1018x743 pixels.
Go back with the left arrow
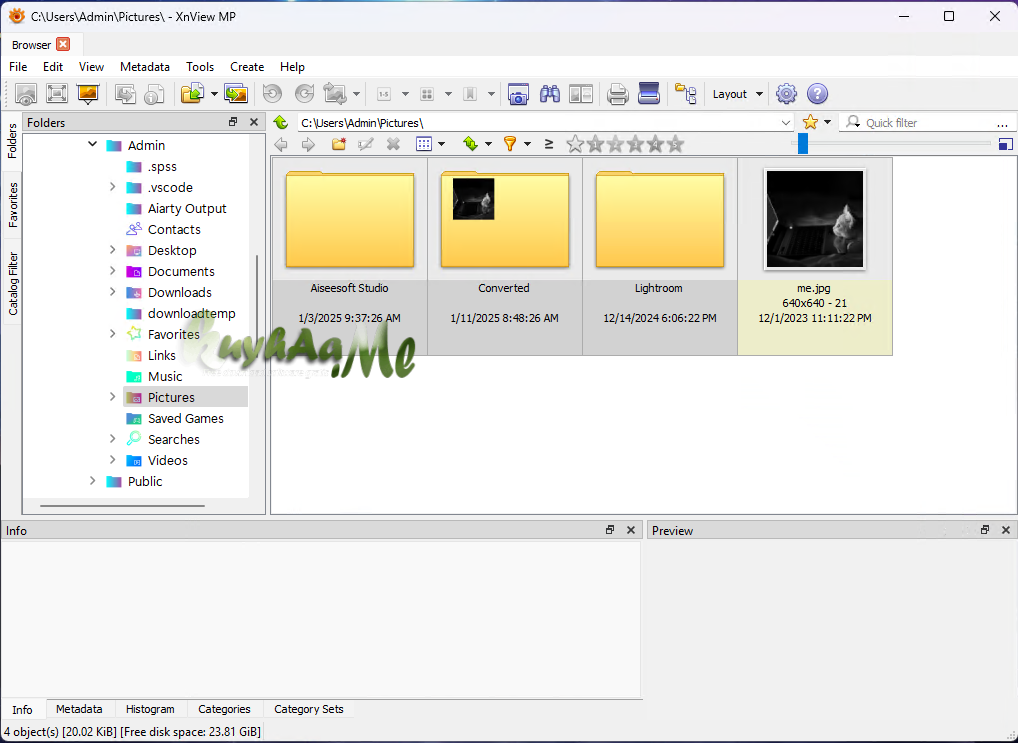point(281,144)
